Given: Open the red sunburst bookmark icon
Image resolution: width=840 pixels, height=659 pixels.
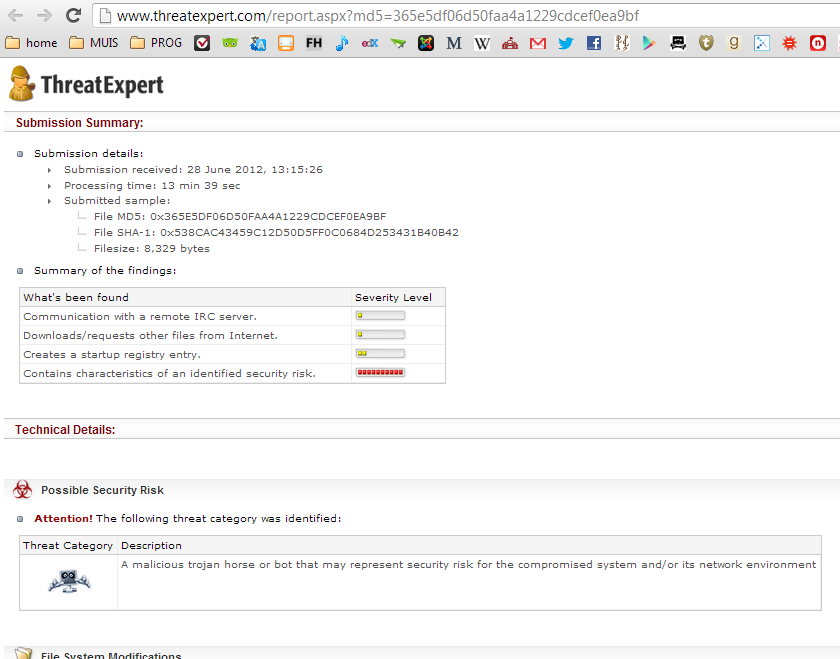Looking at the screenshot, I should (x=790, y=43).
